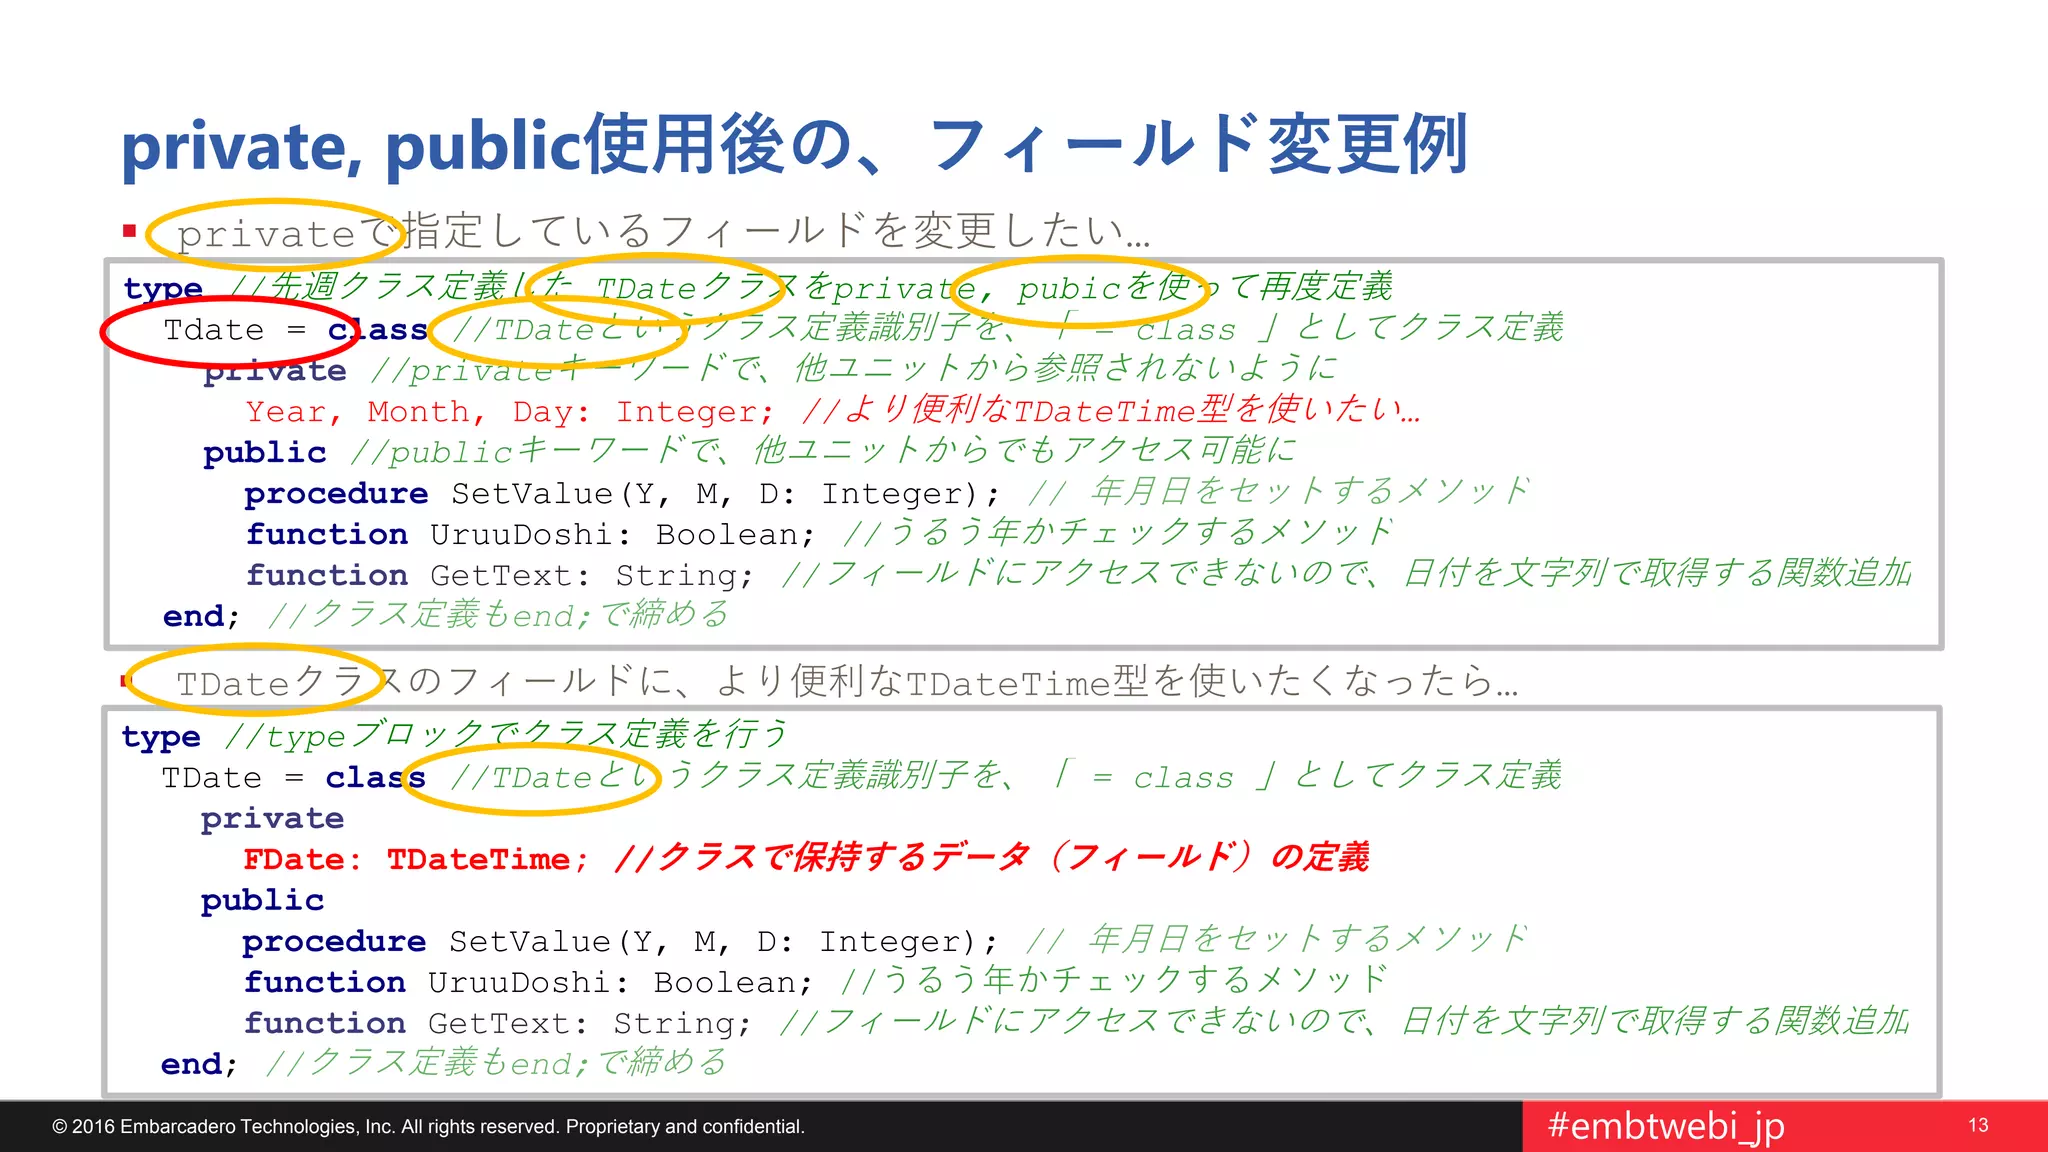Click the public keyword in upper code block
The image size is (2048, 1152).
coord(265,453)
